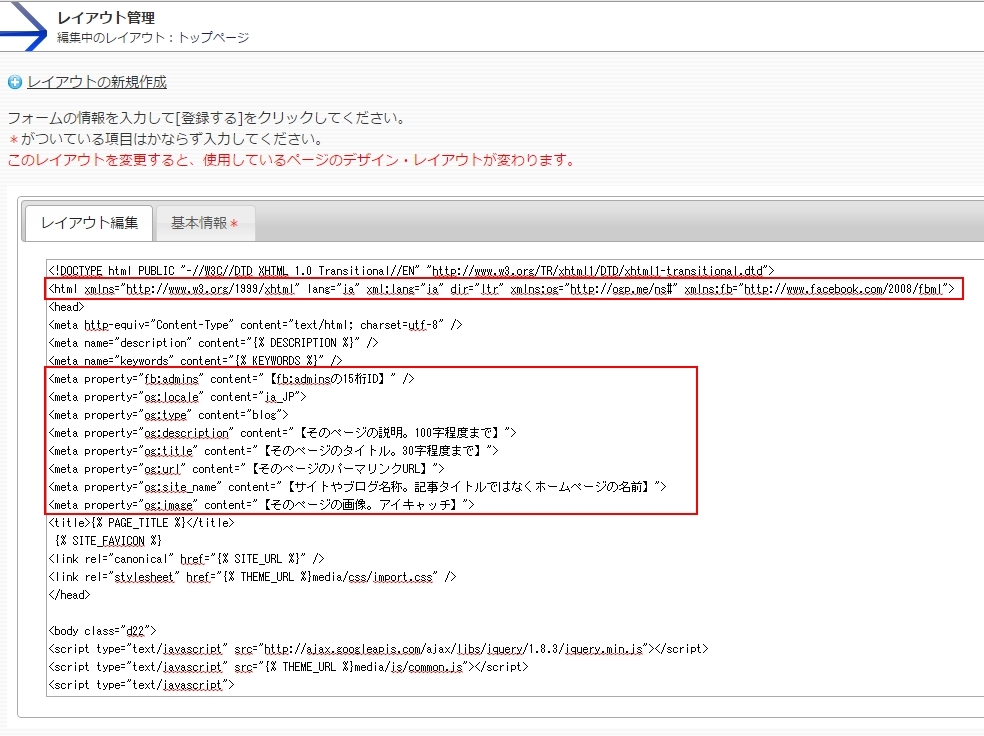Click the og:description meta line

coord(300,432)
